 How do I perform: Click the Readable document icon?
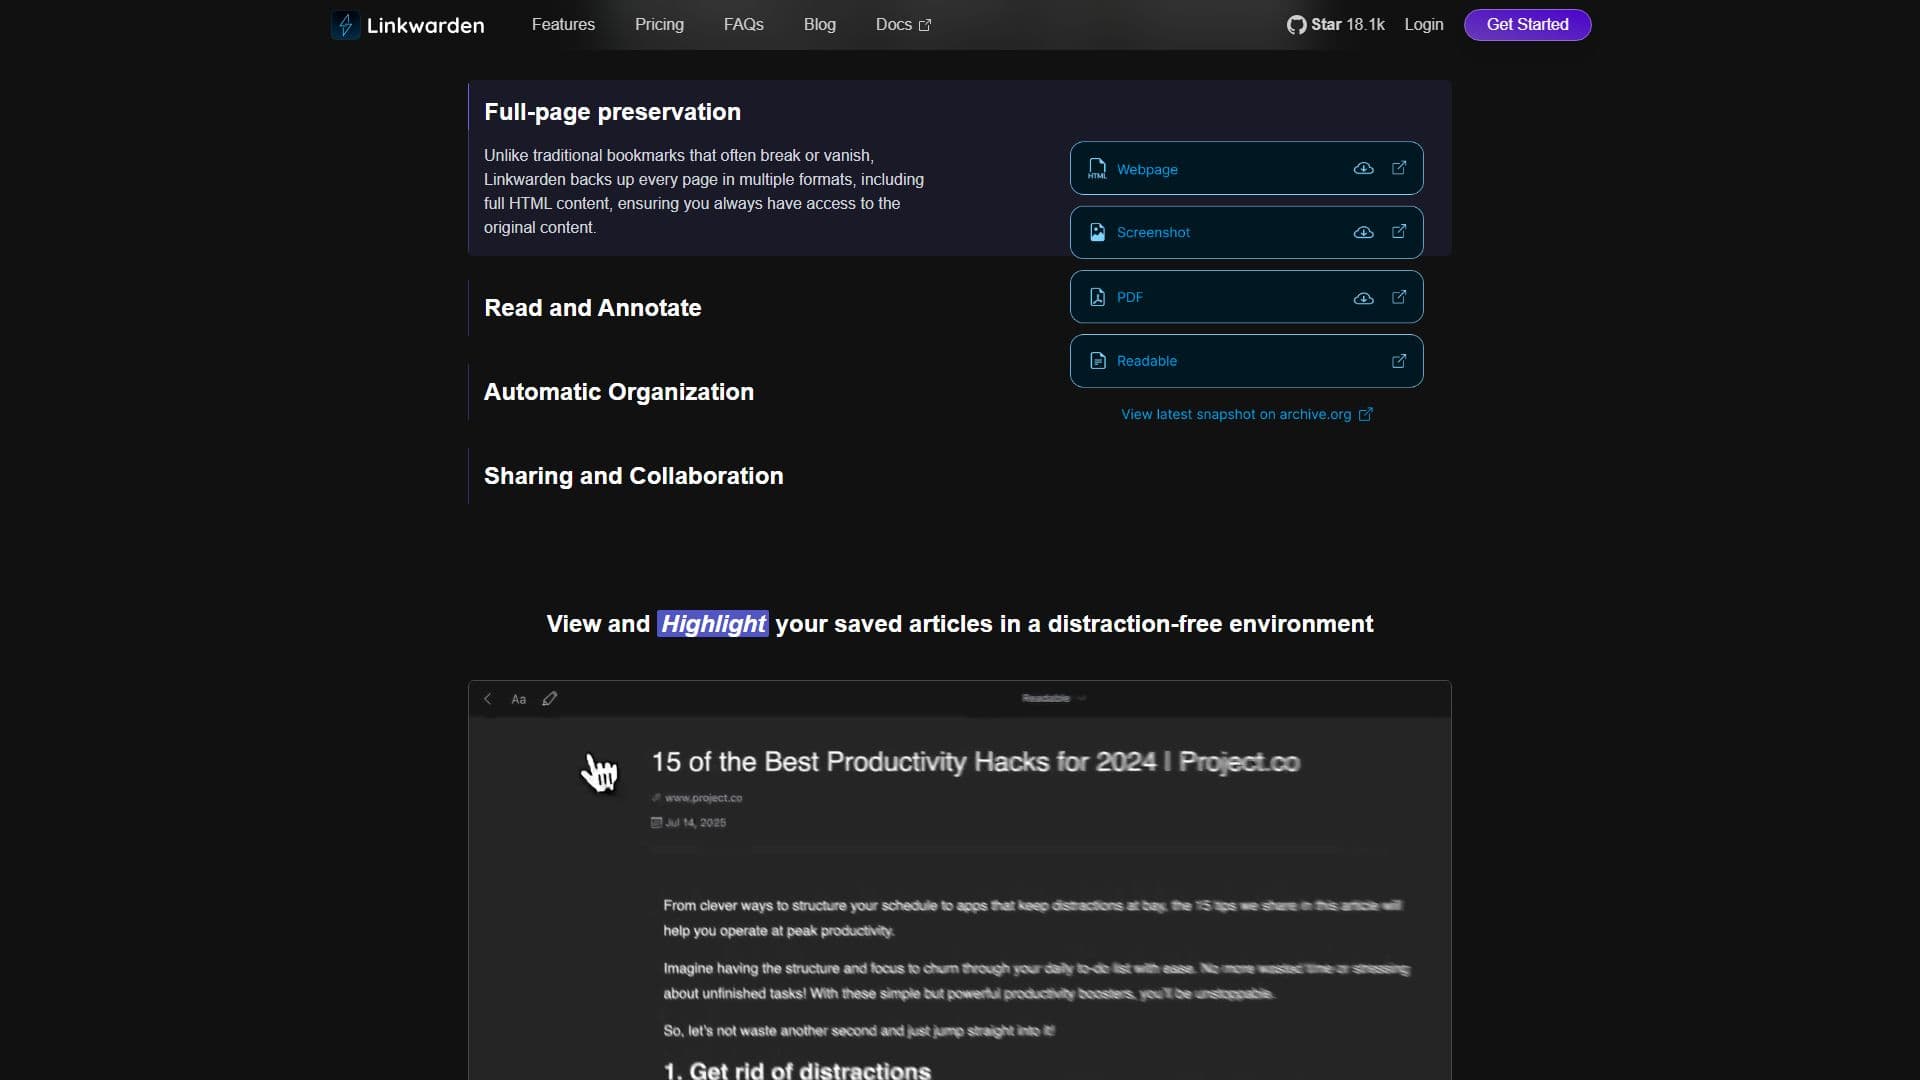coord(1097,361)
